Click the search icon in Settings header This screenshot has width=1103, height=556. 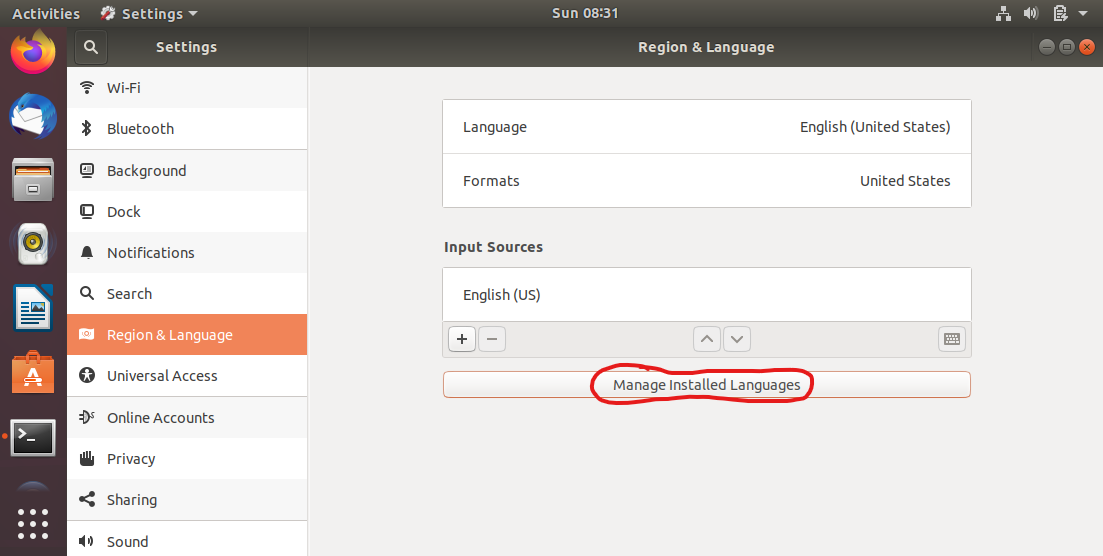pyautogui.click(x=91, y=47)
